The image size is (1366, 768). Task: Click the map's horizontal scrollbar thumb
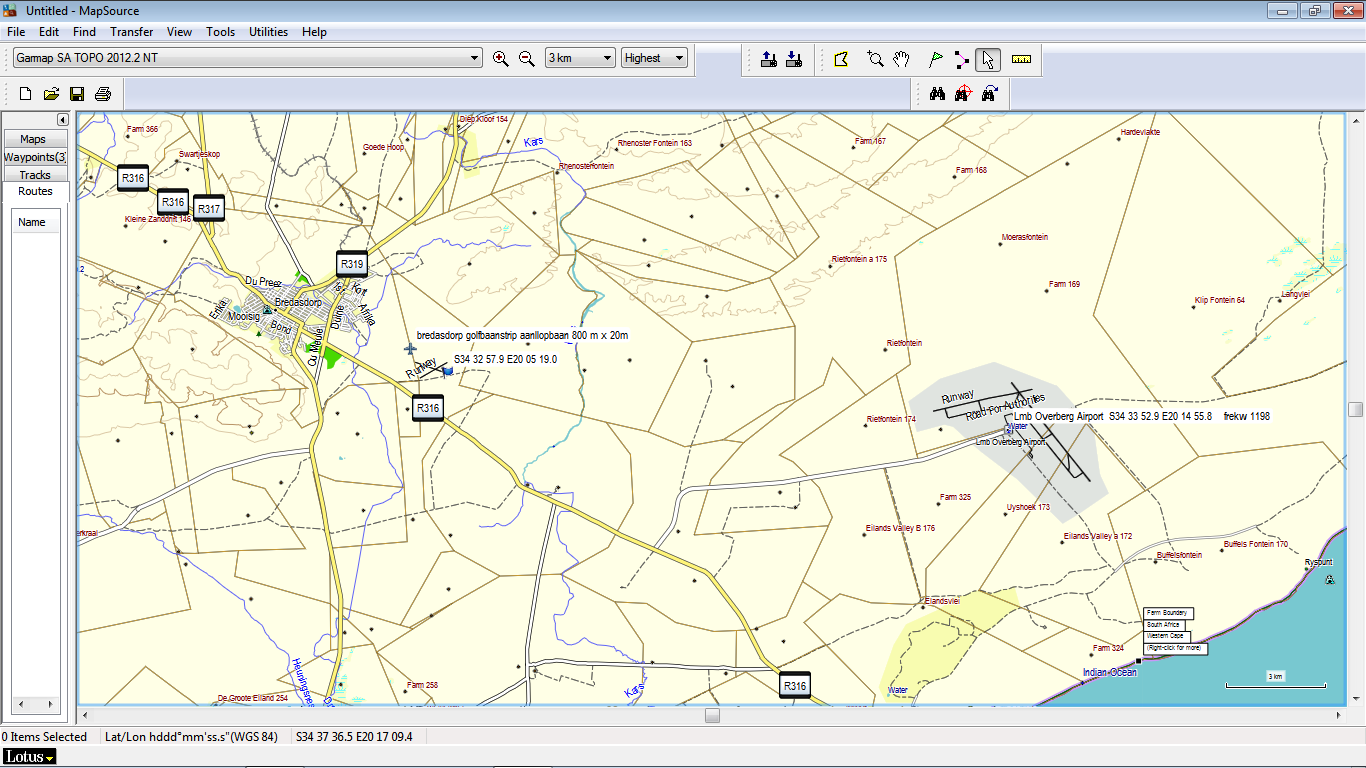pyautogui.click(x=712, y=715)
